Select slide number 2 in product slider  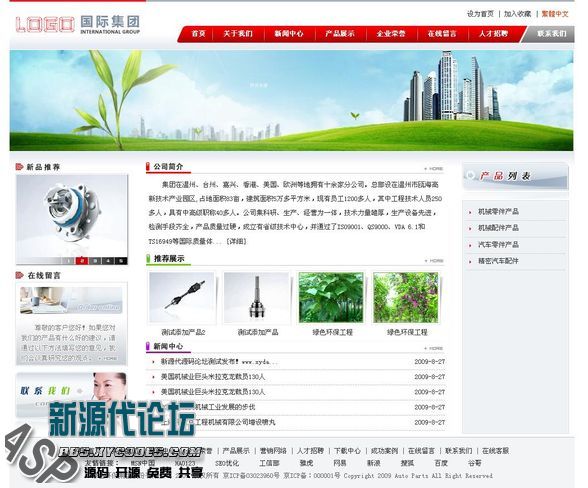(82, 261)
